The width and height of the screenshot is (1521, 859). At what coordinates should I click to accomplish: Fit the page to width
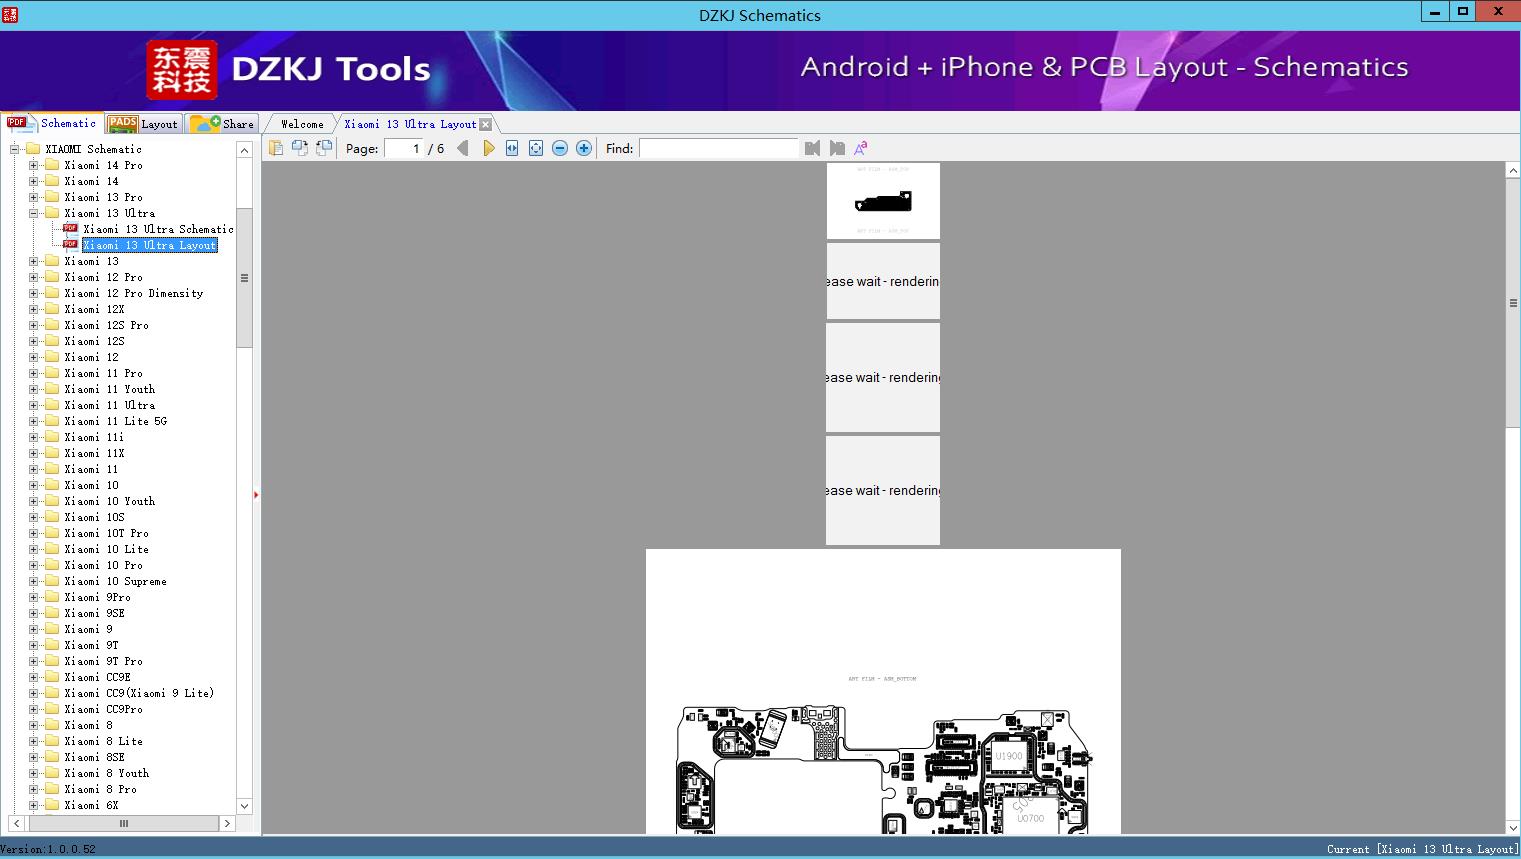(512, 148)
